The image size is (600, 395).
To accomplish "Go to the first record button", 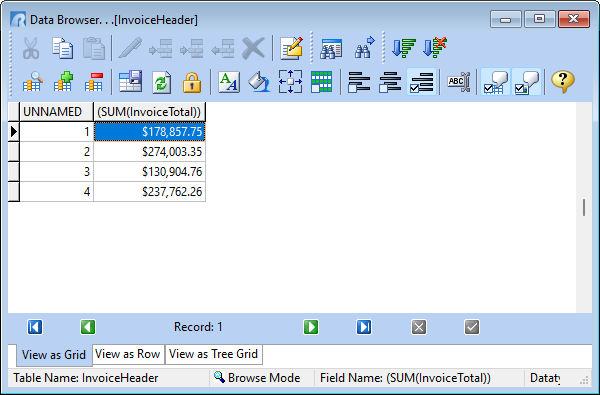I will pos(35,327).
